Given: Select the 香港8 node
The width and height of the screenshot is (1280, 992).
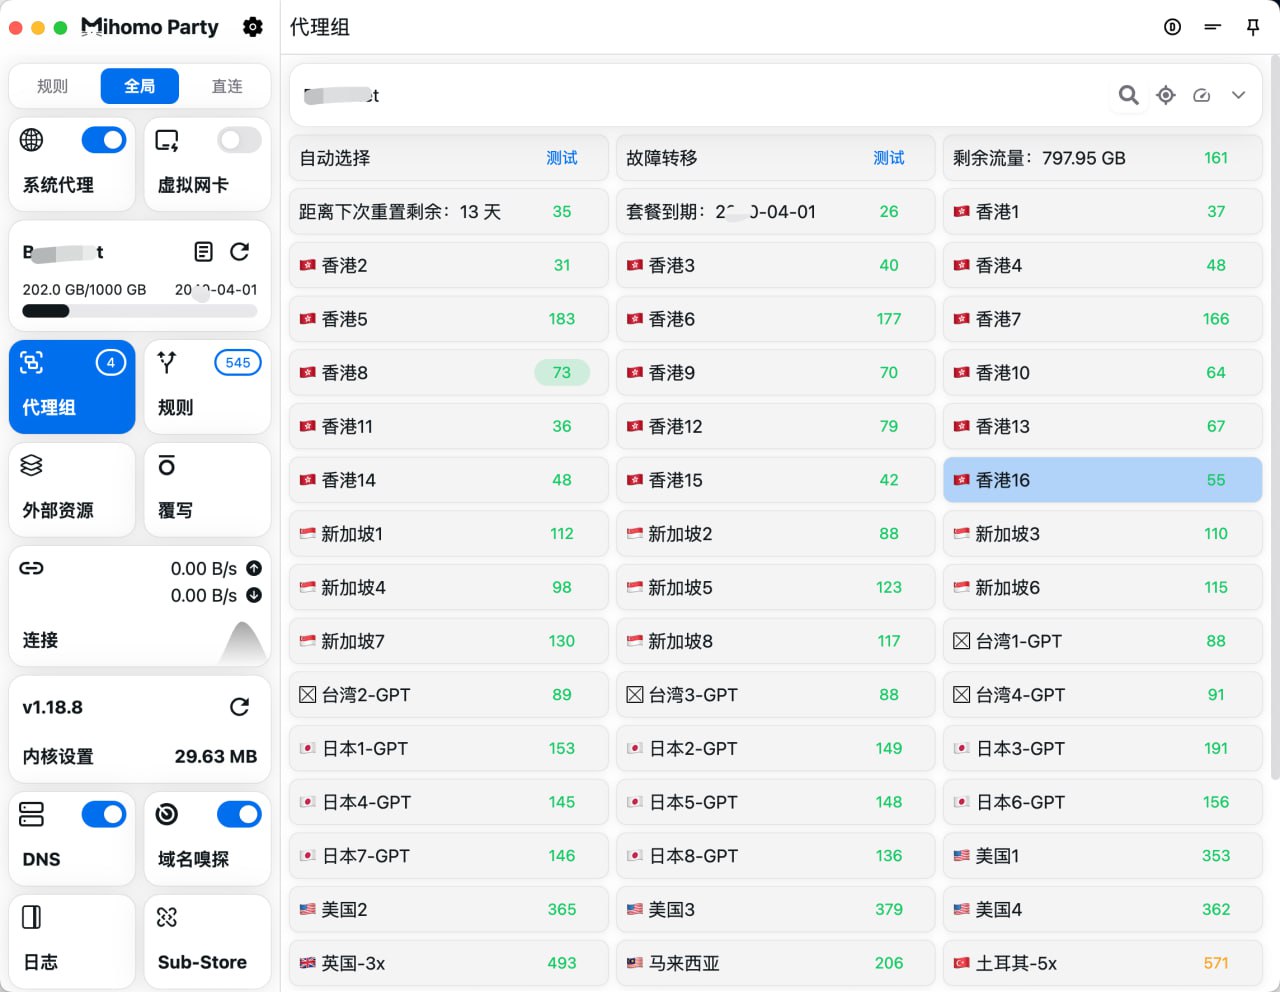Looking at the screenshot, I should coord(449,373).
